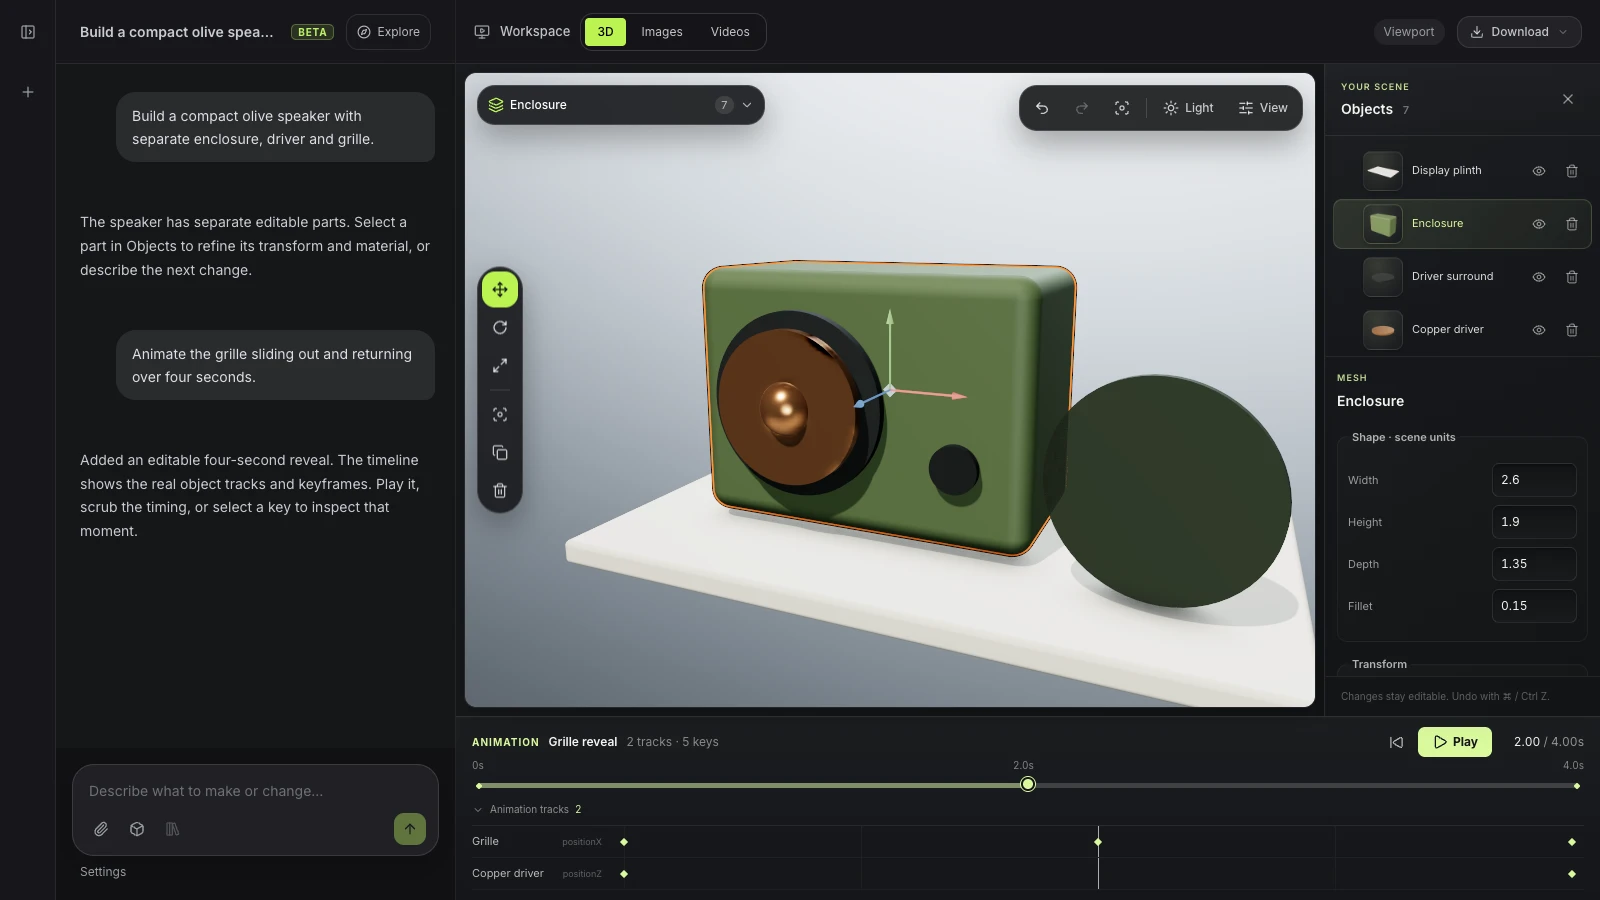
Task: Open the library icon in prompt box
Action: pyautogui.click(x=172, y=829)
